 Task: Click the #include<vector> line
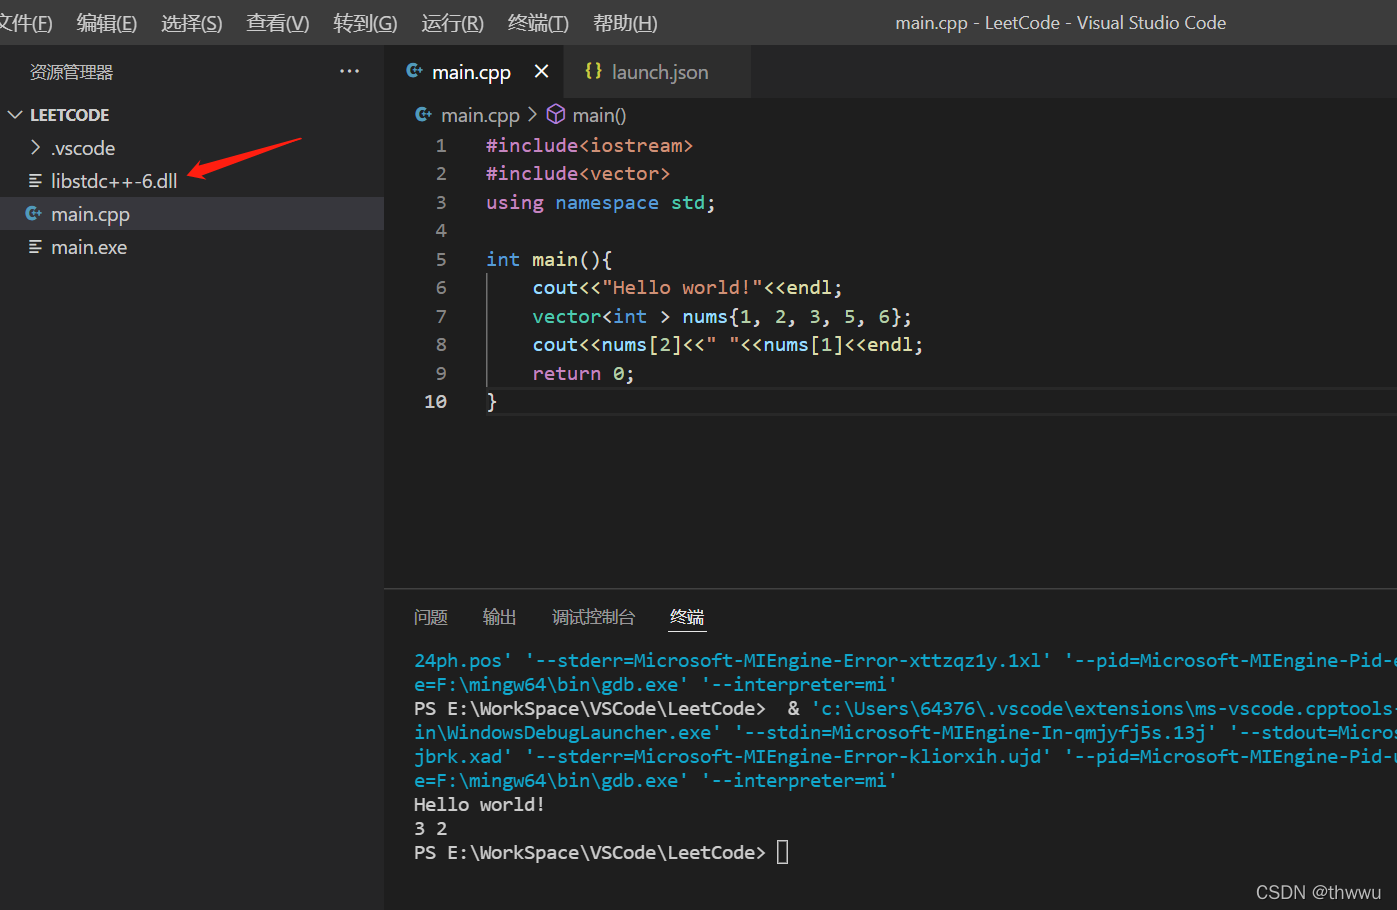point(578,174)
